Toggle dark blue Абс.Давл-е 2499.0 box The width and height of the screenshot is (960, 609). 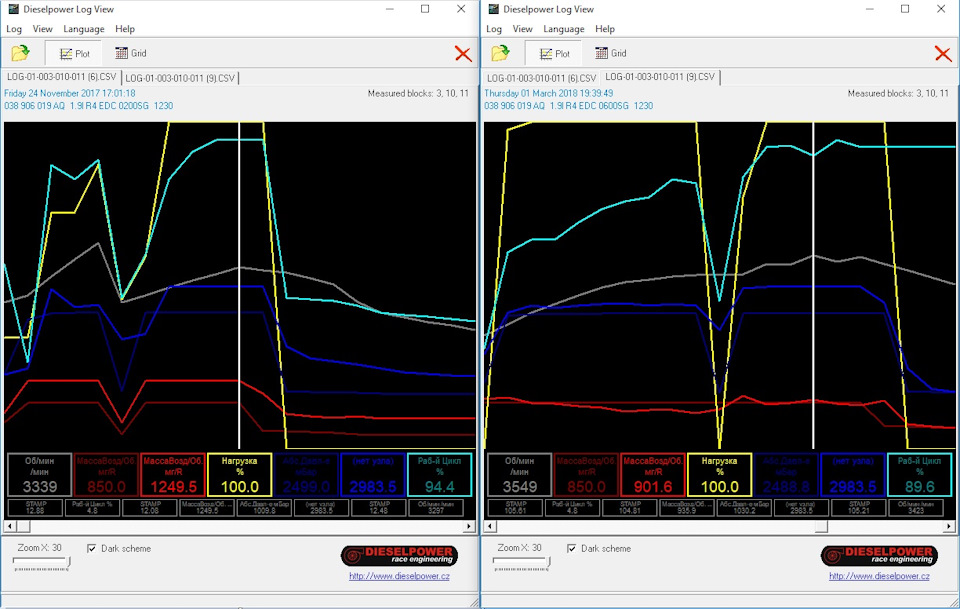coord(306,474)
